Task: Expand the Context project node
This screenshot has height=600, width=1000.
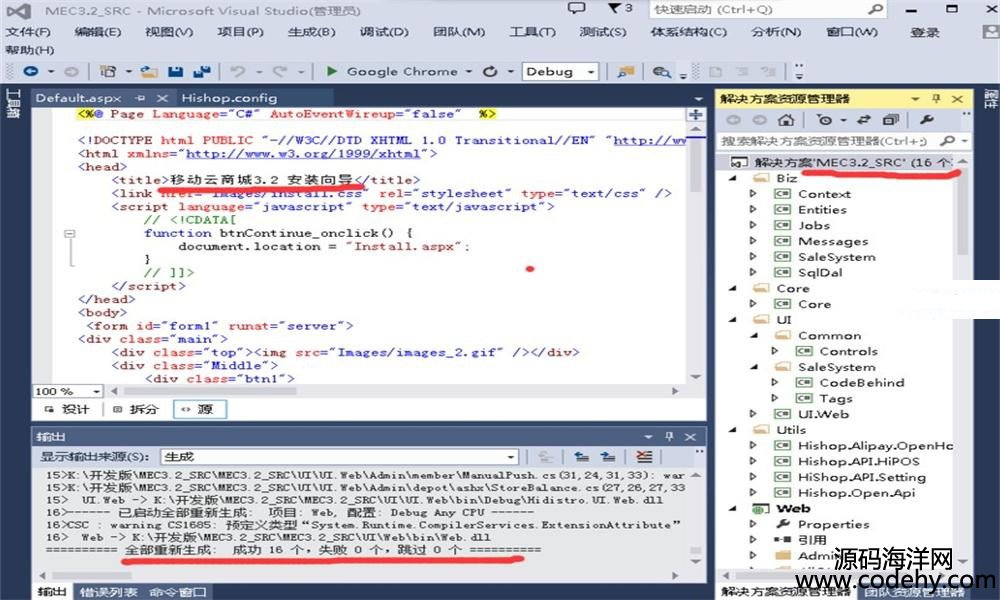Action: click(753, 193)
